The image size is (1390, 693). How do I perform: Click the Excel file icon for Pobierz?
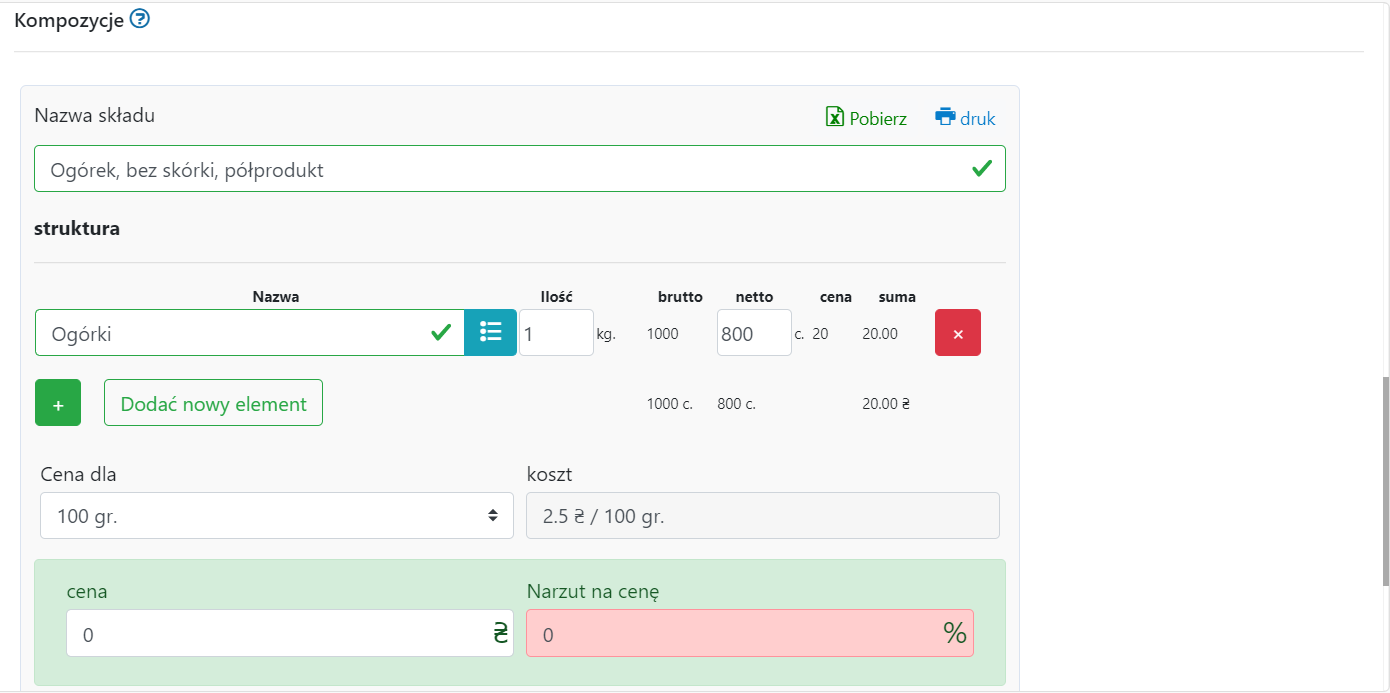click(835, 117)
